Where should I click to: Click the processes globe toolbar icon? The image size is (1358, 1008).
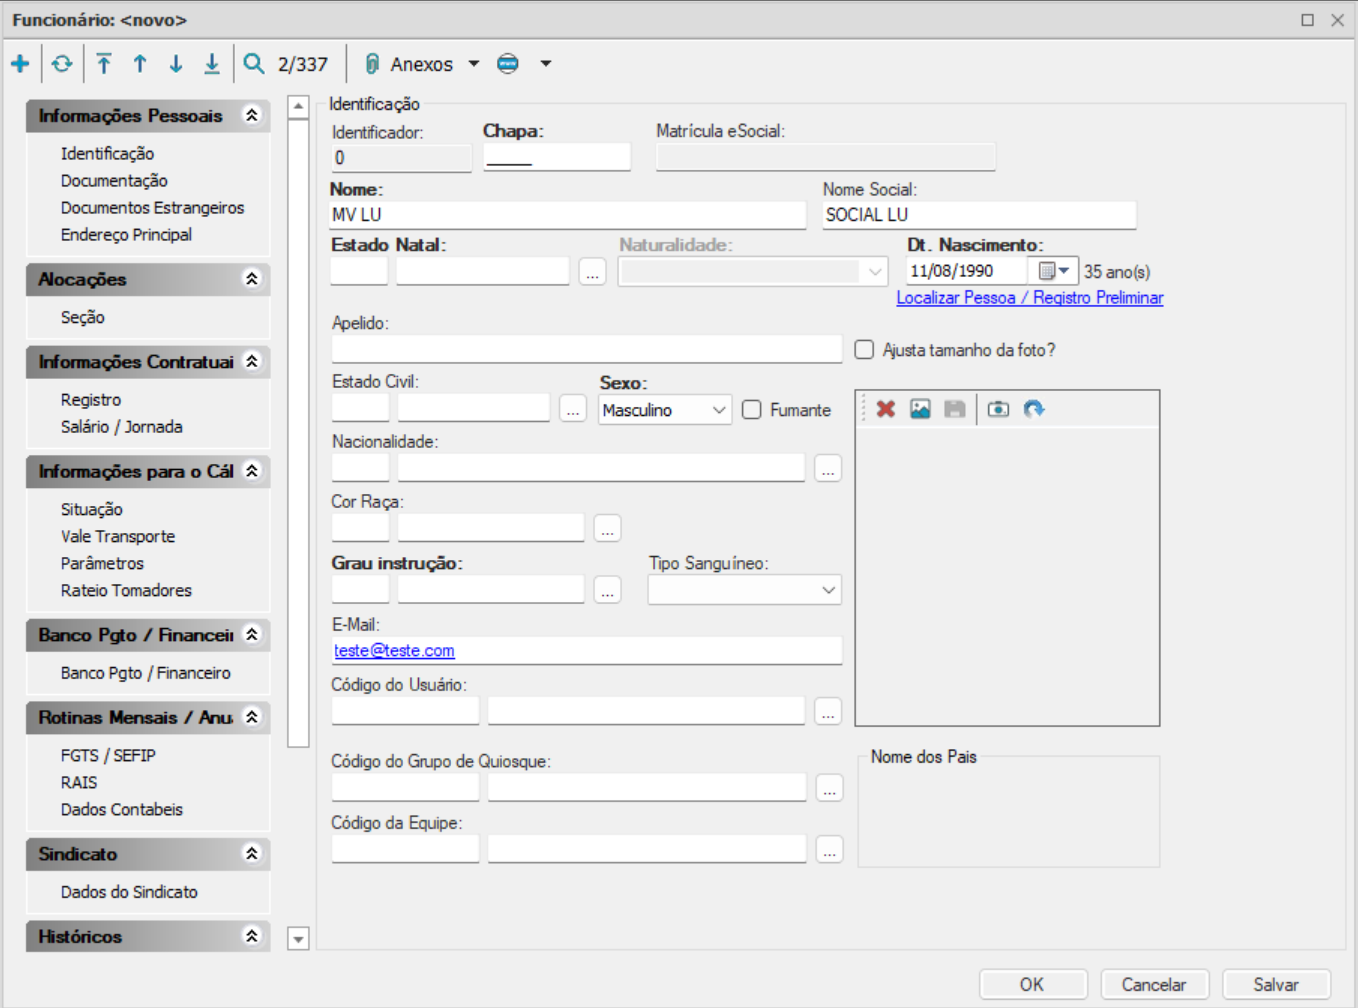(x=508, y=64)
